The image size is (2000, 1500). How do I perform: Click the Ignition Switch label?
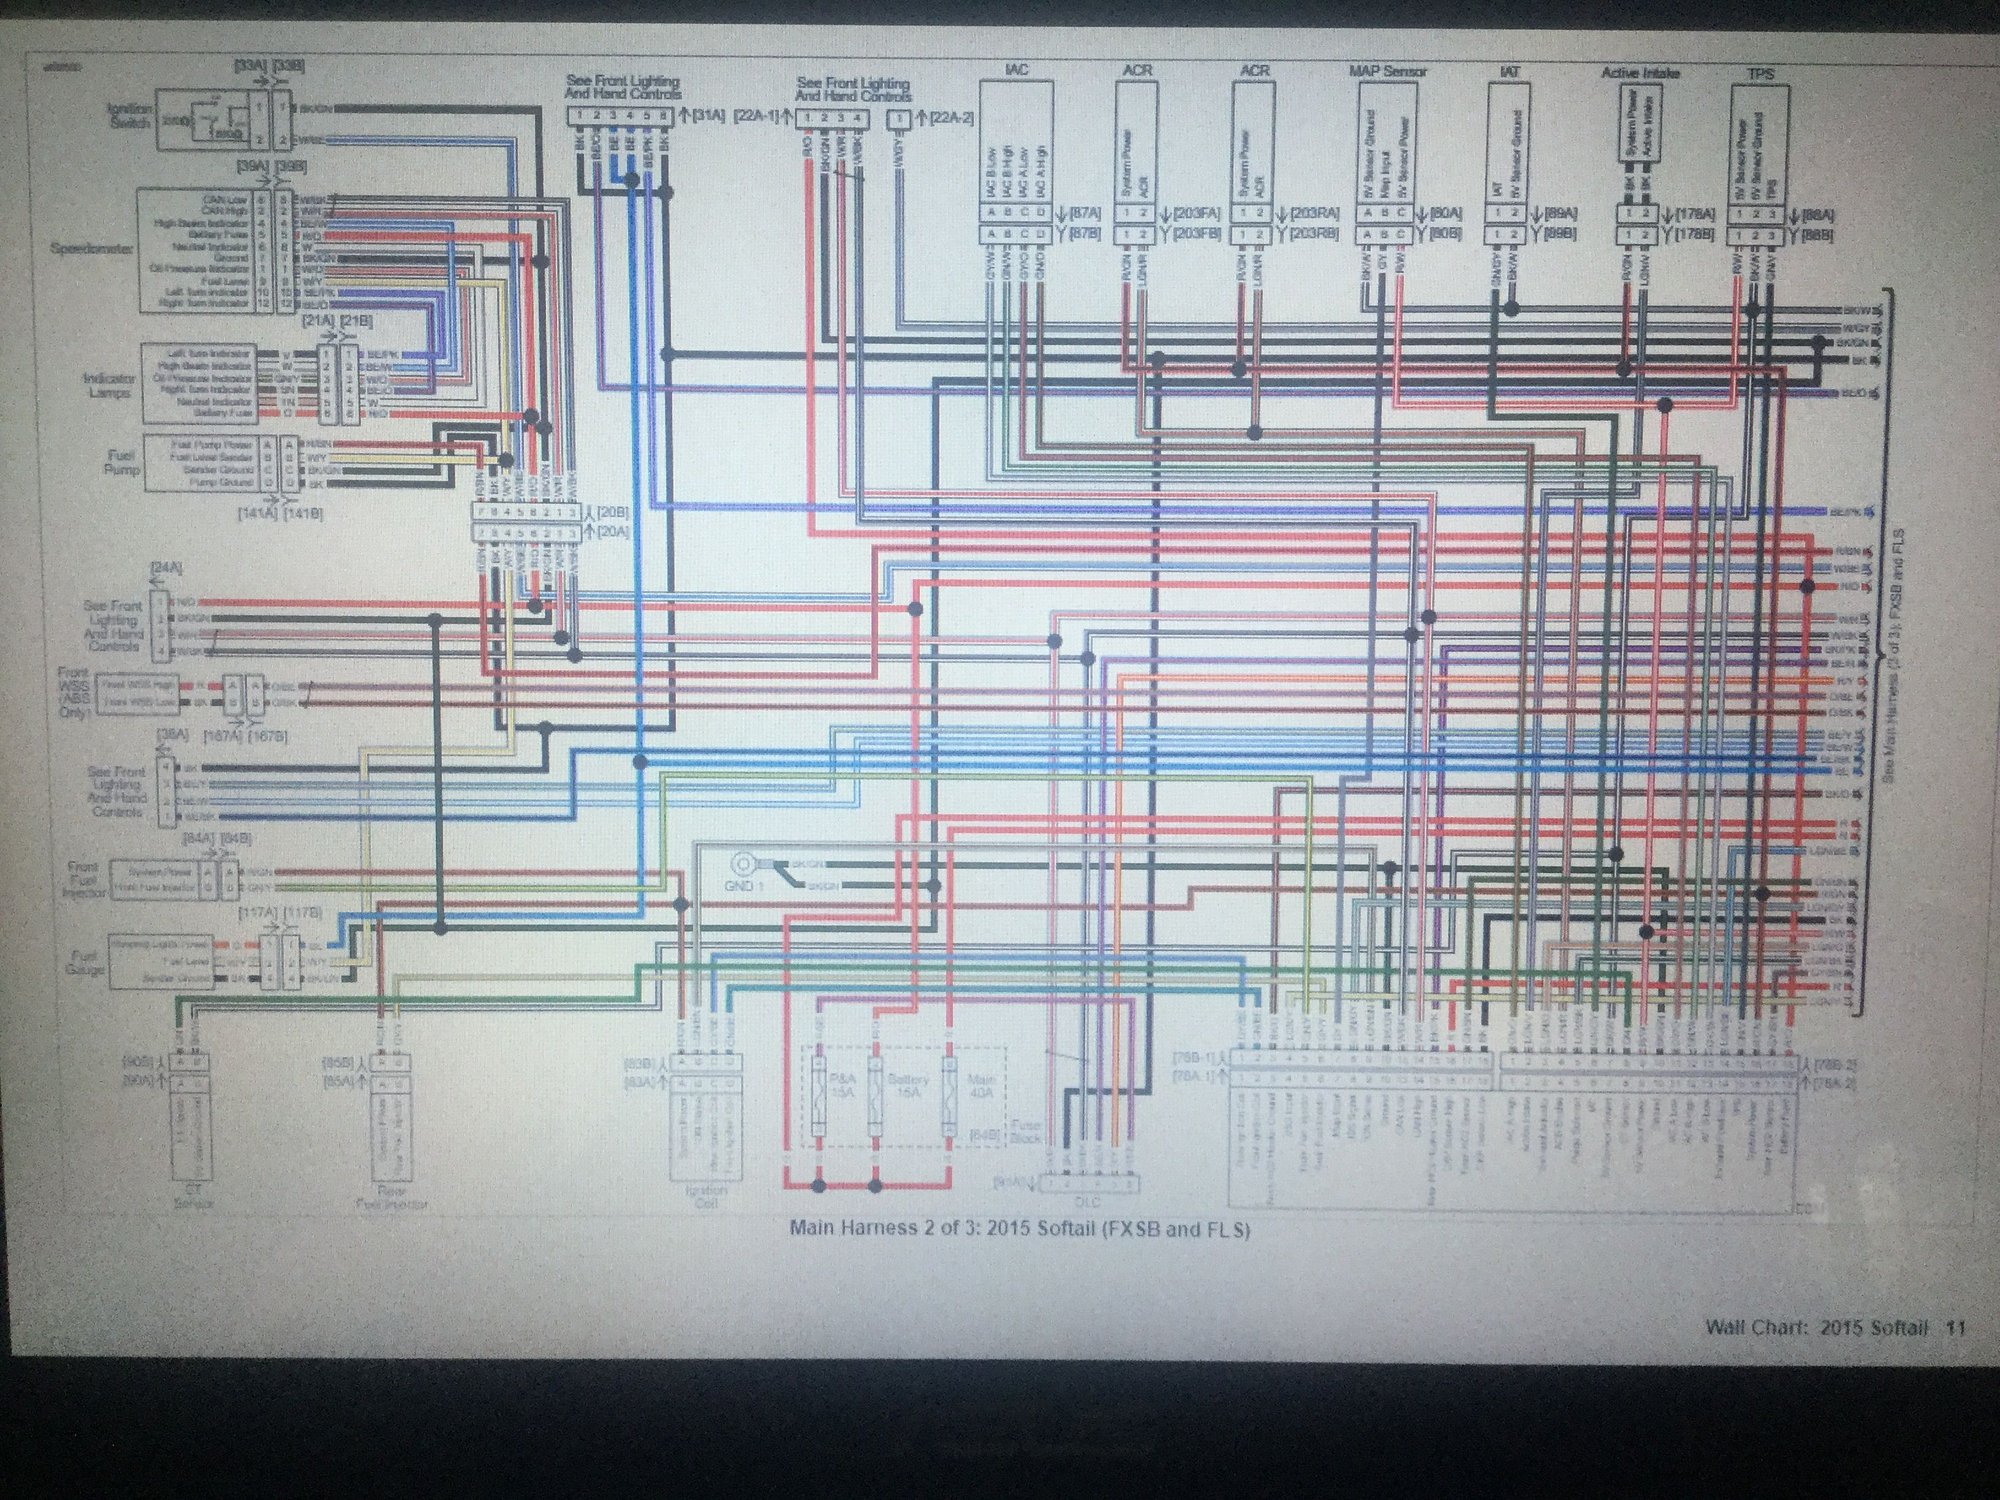[130, 115]
